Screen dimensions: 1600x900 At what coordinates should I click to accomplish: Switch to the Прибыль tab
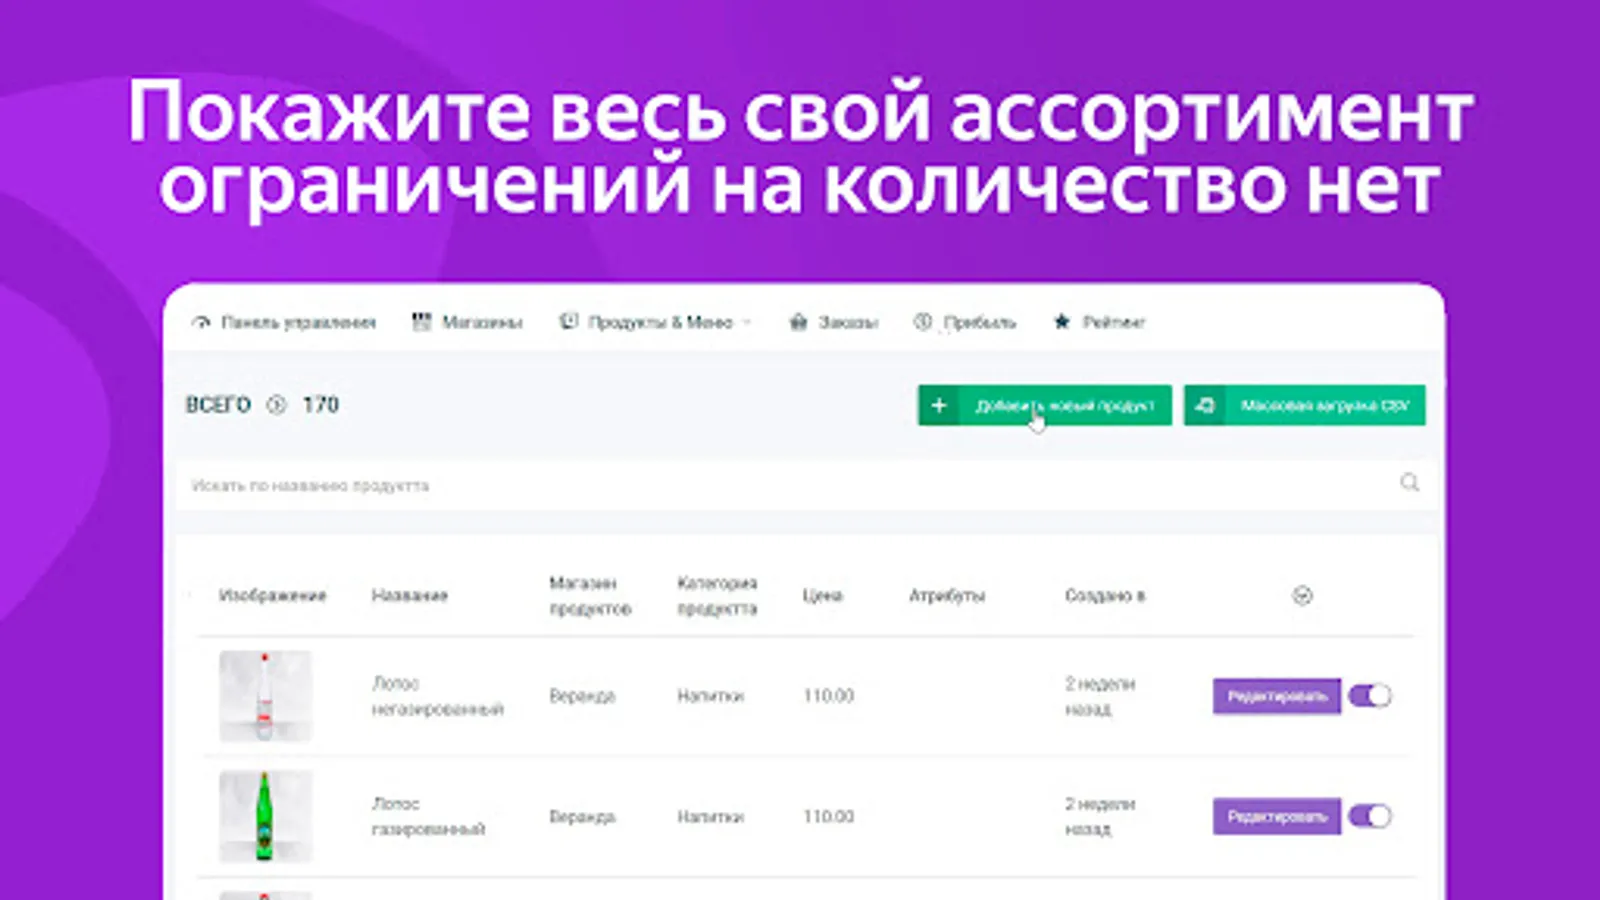(x=965, y=322)
